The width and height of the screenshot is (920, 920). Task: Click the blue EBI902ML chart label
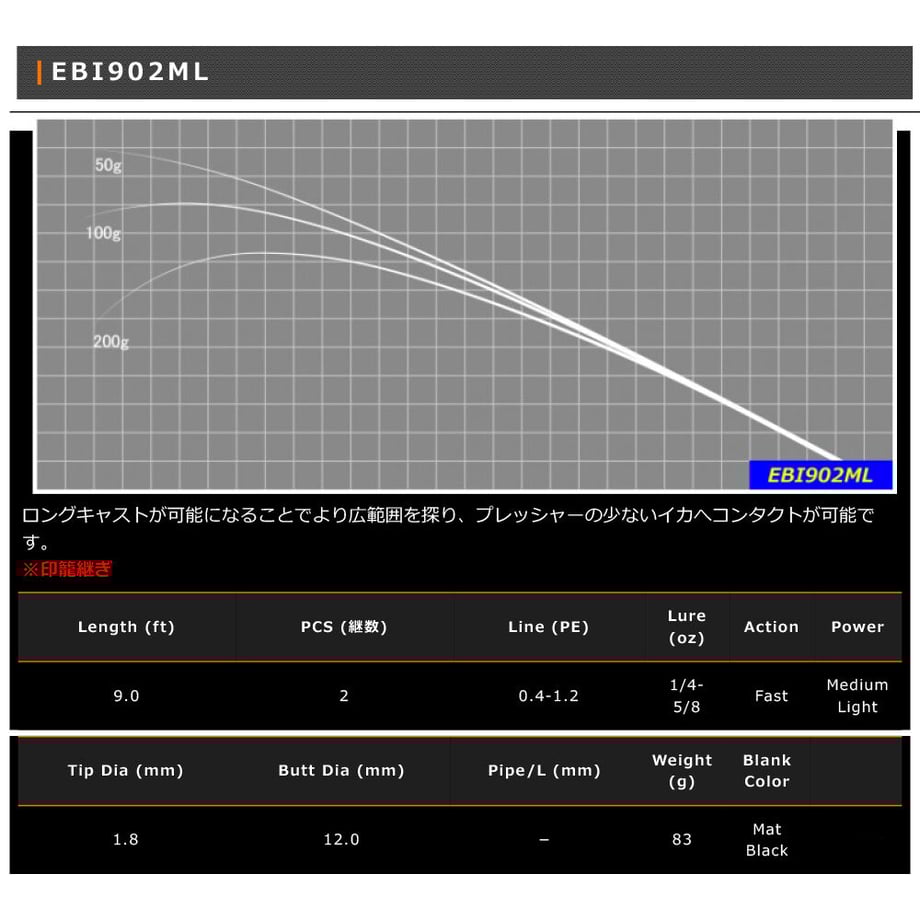(x=820, y=475)
